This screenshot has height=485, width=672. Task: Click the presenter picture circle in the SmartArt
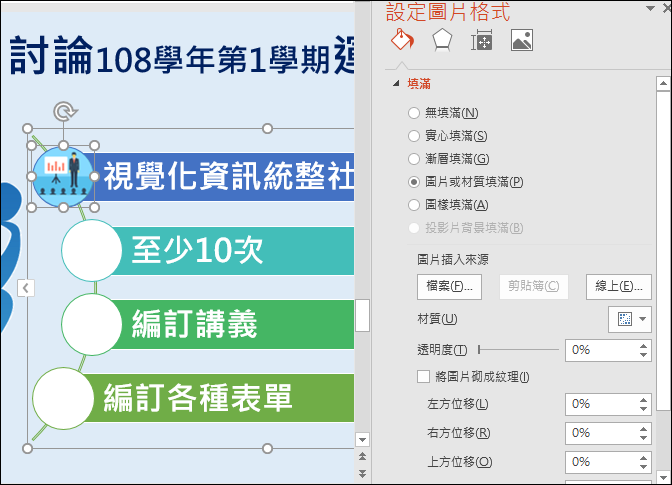63,177
